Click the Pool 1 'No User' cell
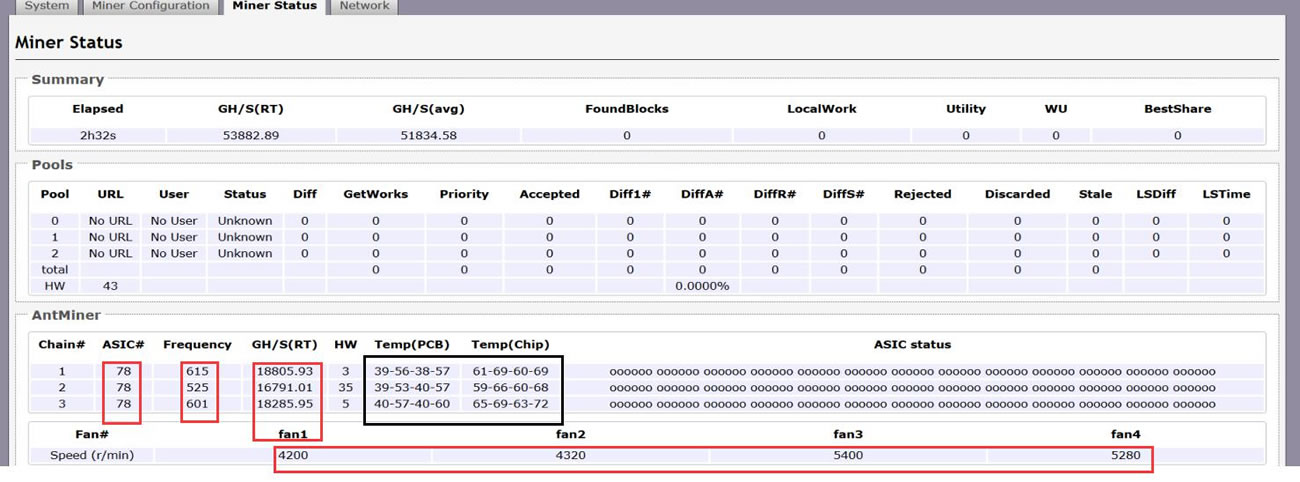The width and height of the screenshot is (1300, 482). [174, 237]
